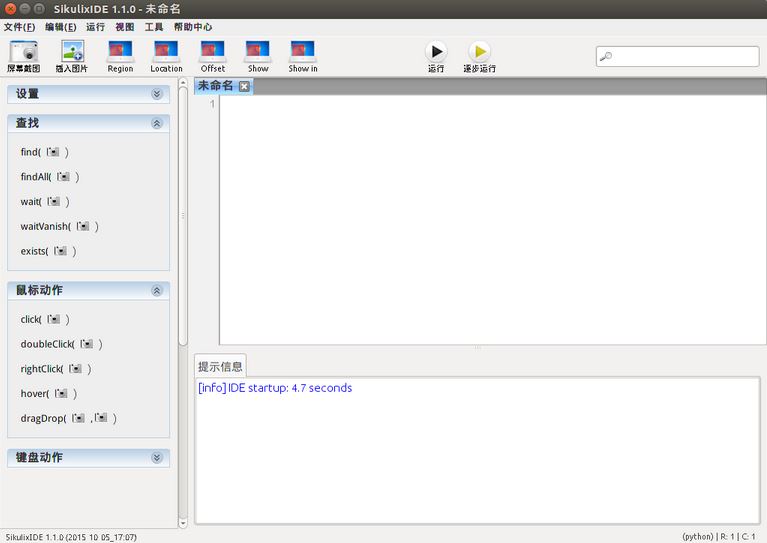This screenshot has width=767, height=543.
Task: Expand the 键盘动作 panel chevron
Action: pos(157,458)
